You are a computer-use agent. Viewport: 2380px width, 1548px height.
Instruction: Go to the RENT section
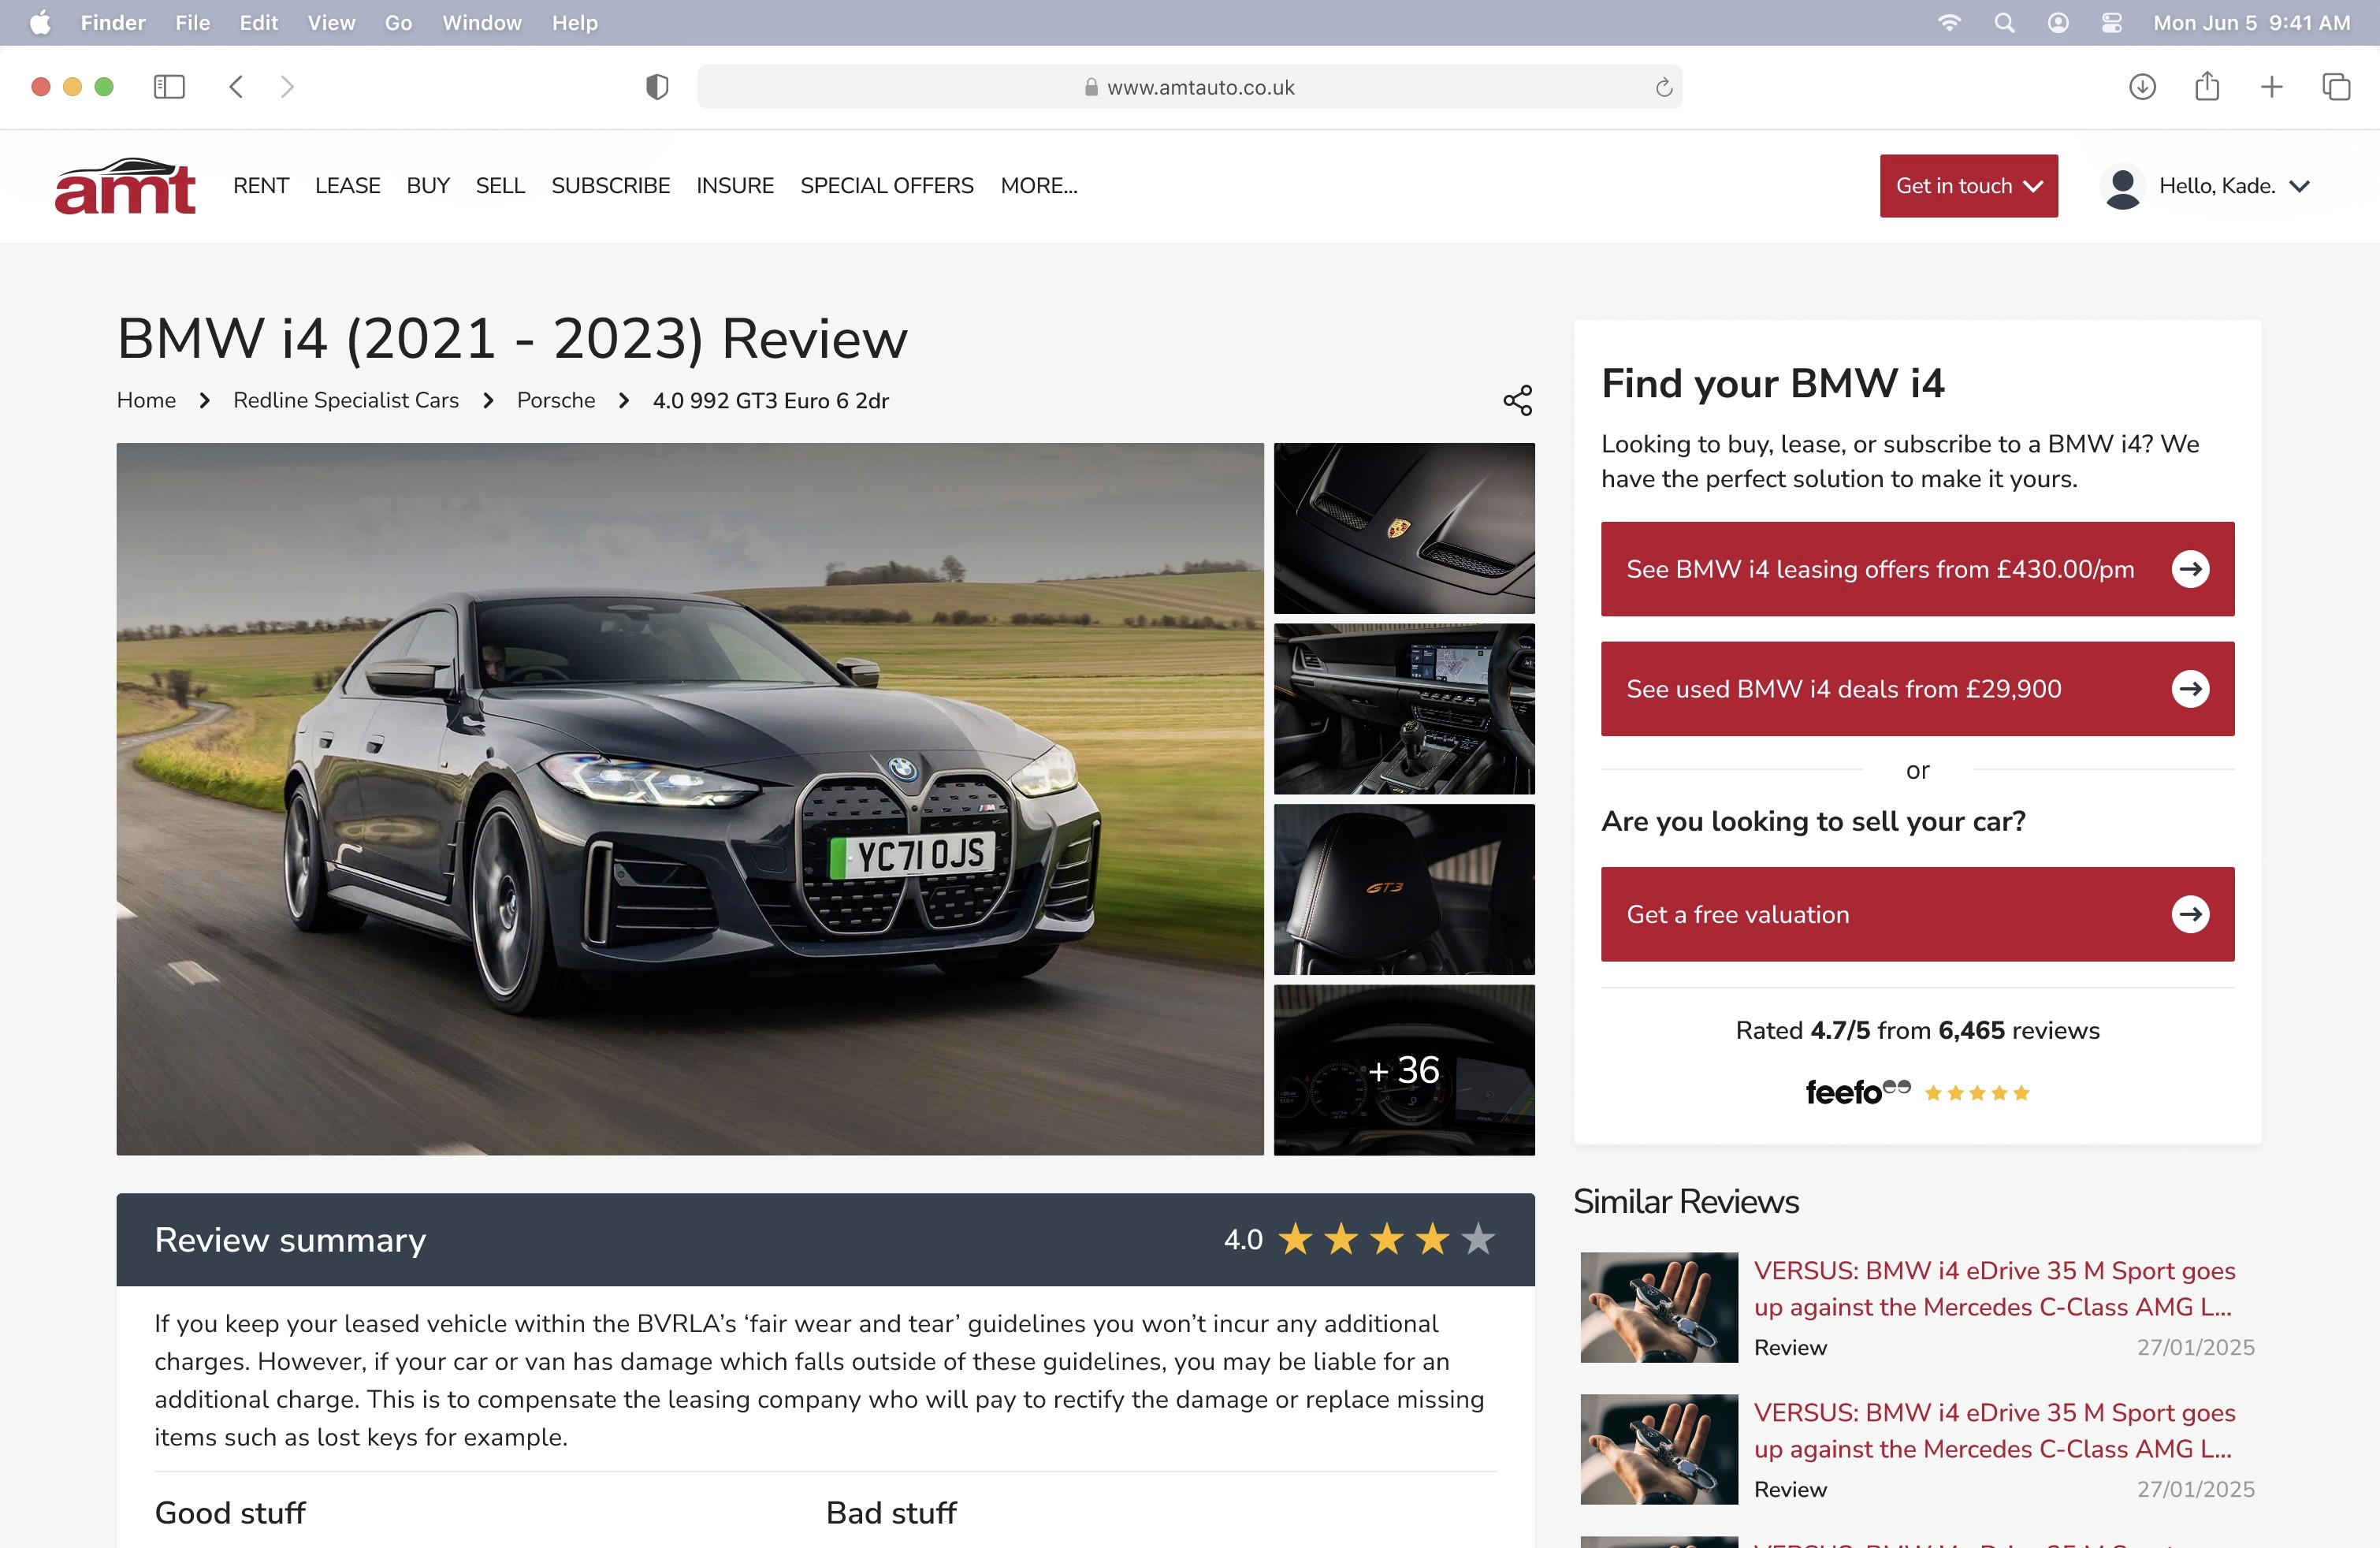coord(261,186)
